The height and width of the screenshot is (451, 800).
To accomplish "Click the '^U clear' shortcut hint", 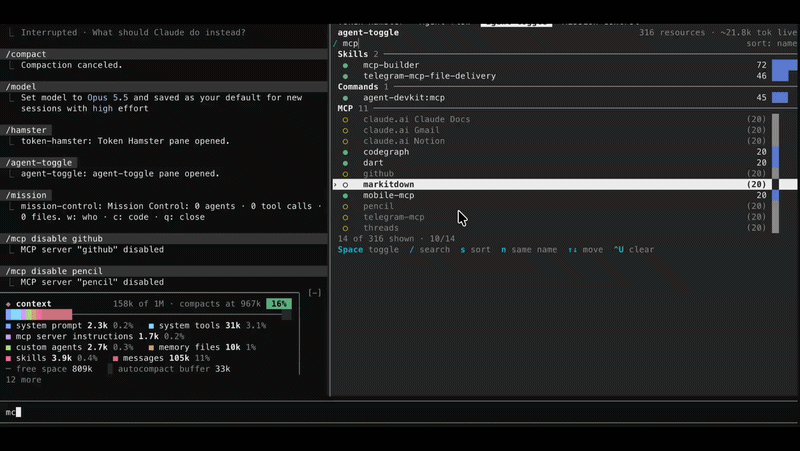I will pyautogui.click(x=634, y=249).
